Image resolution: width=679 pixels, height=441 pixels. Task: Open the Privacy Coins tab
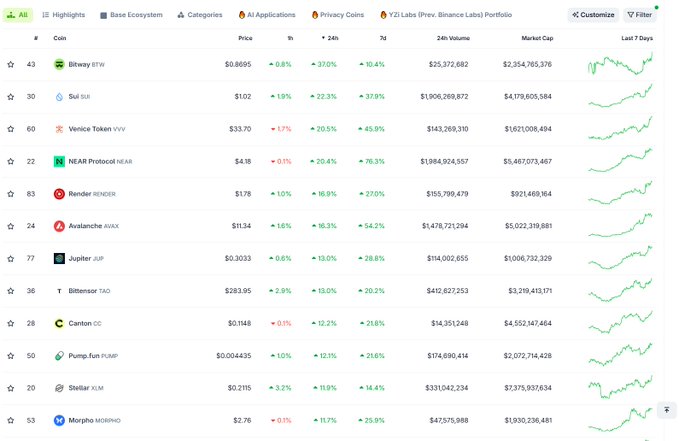click(338, 15)
